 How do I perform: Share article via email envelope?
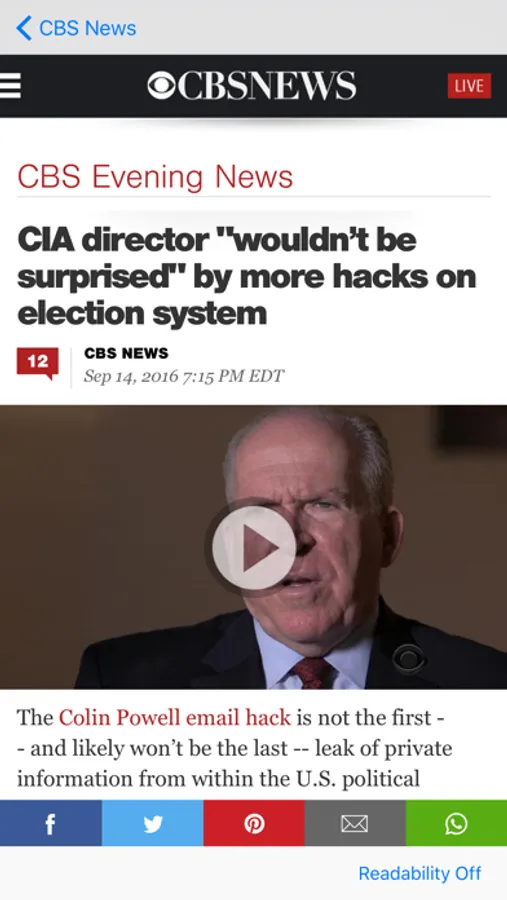pyautogui.click(x=355, y=823)
